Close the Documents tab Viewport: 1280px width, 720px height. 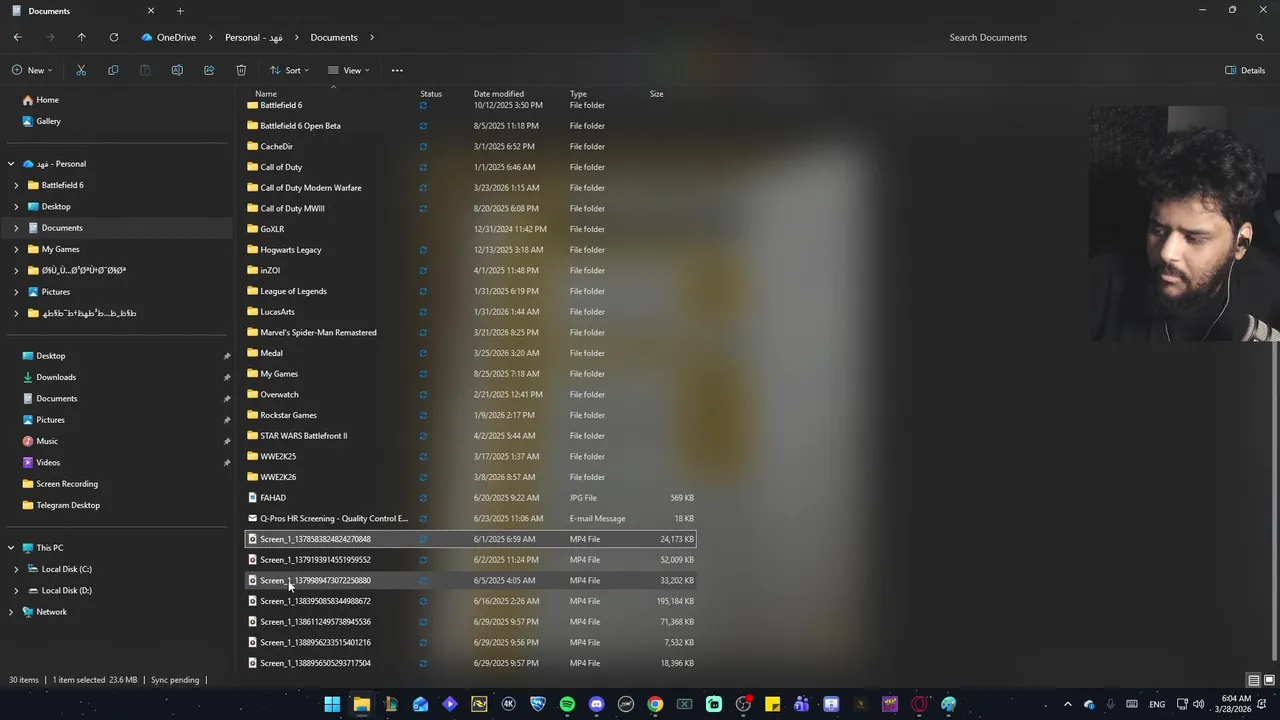151,11
